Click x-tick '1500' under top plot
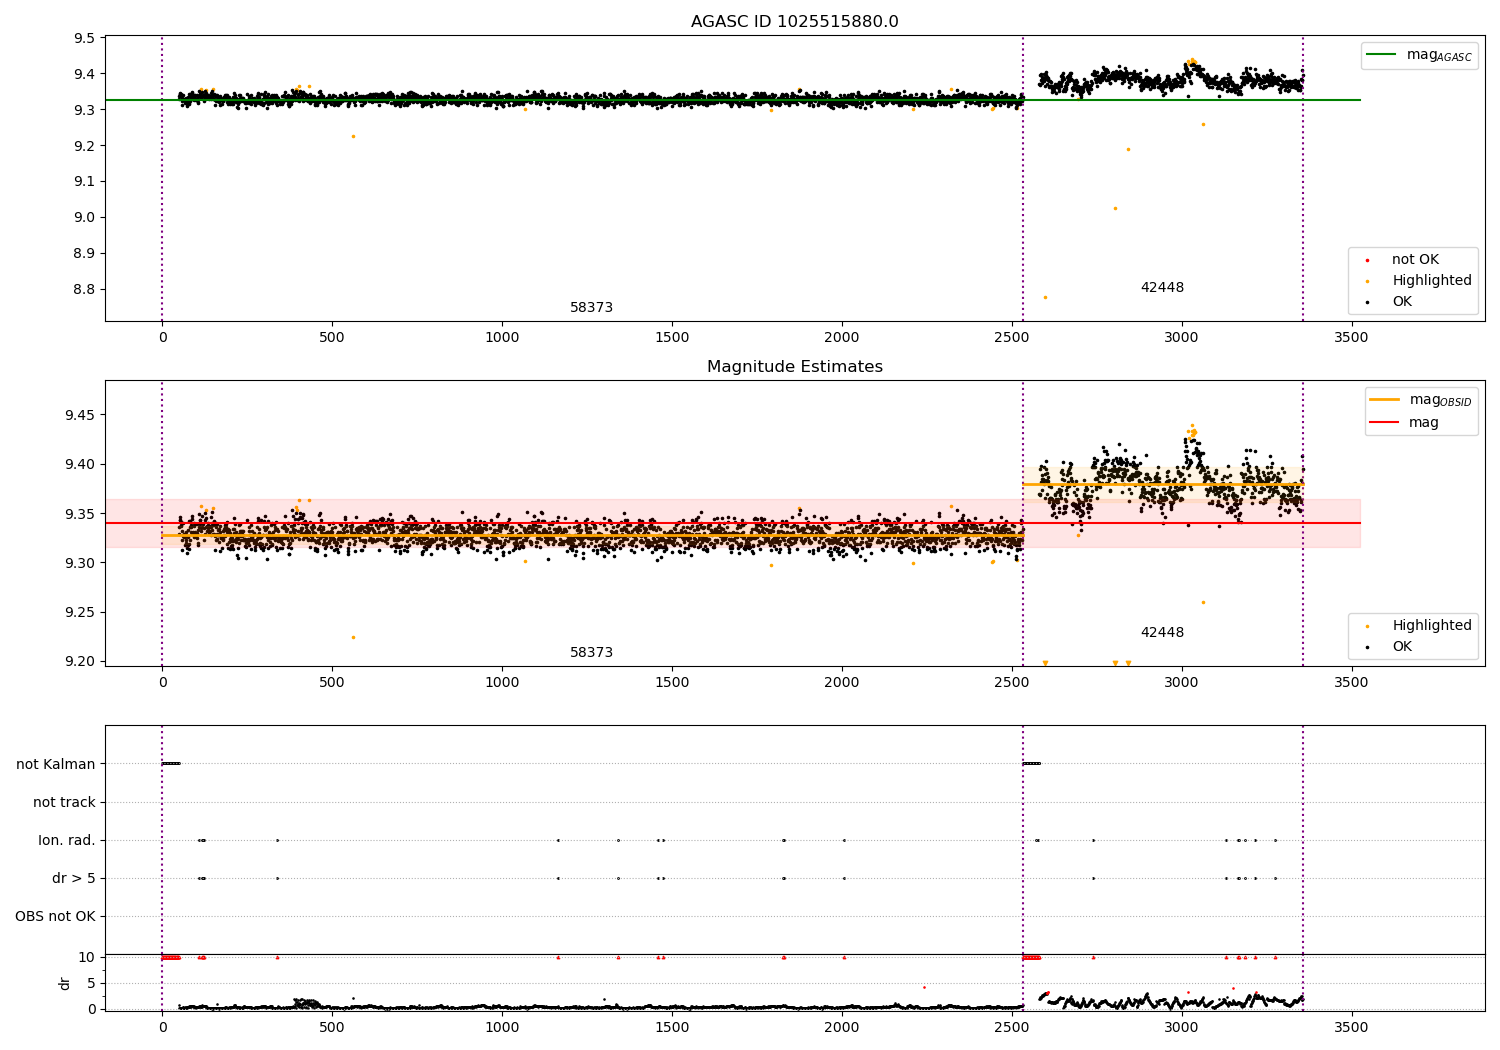Image resolution: width=1500 pixels, height=1050 pixels. [672, 338]
